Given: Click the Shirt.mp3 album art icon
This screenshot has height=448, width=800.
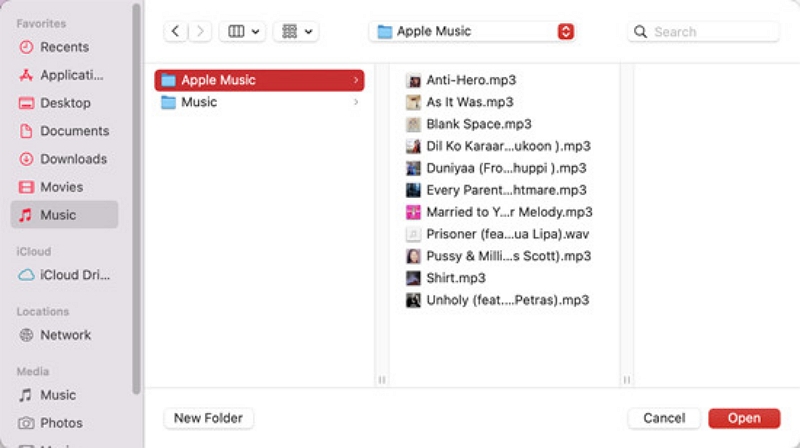Looking at the screenshot, I should (x=413, y=278).
